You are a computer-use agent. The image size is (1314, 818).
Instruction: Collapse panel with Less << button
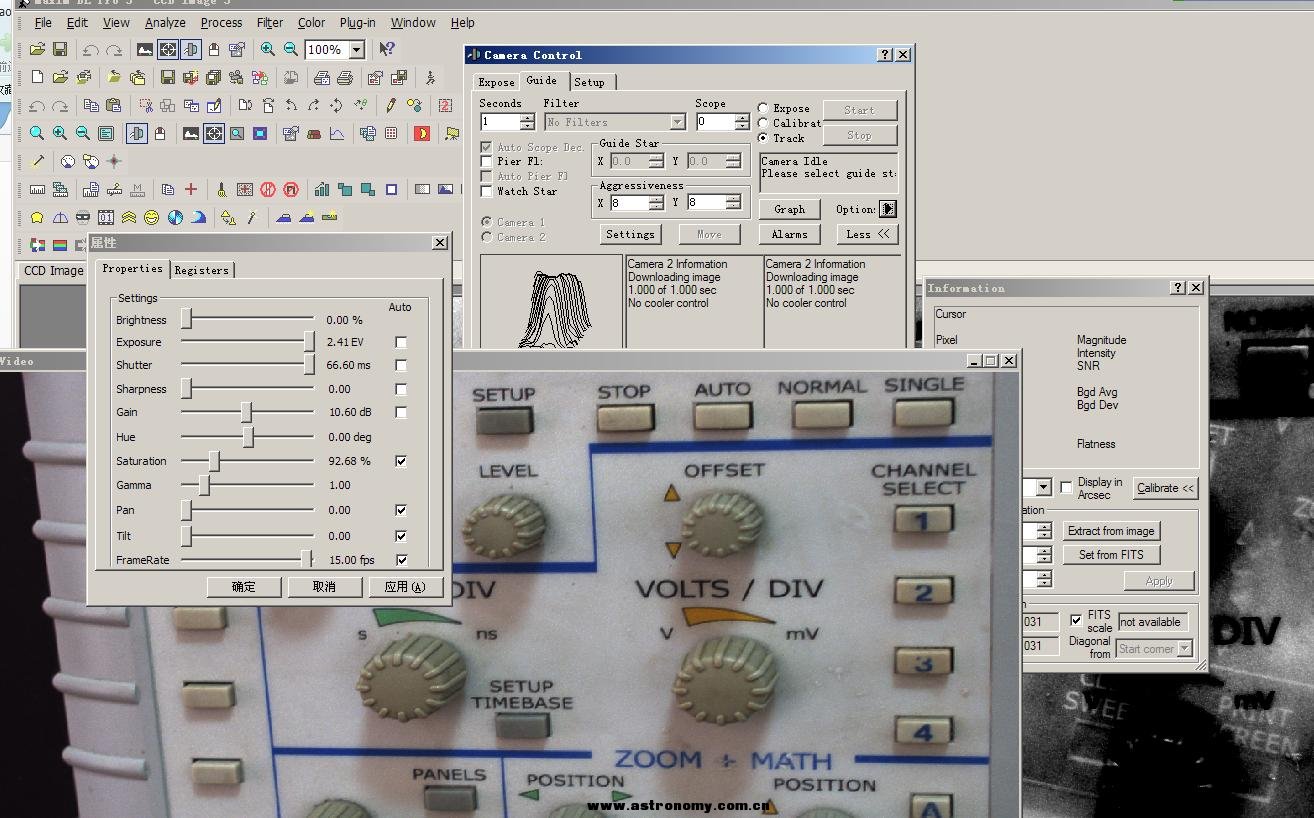pyautogui.click(x=867, y=234)
